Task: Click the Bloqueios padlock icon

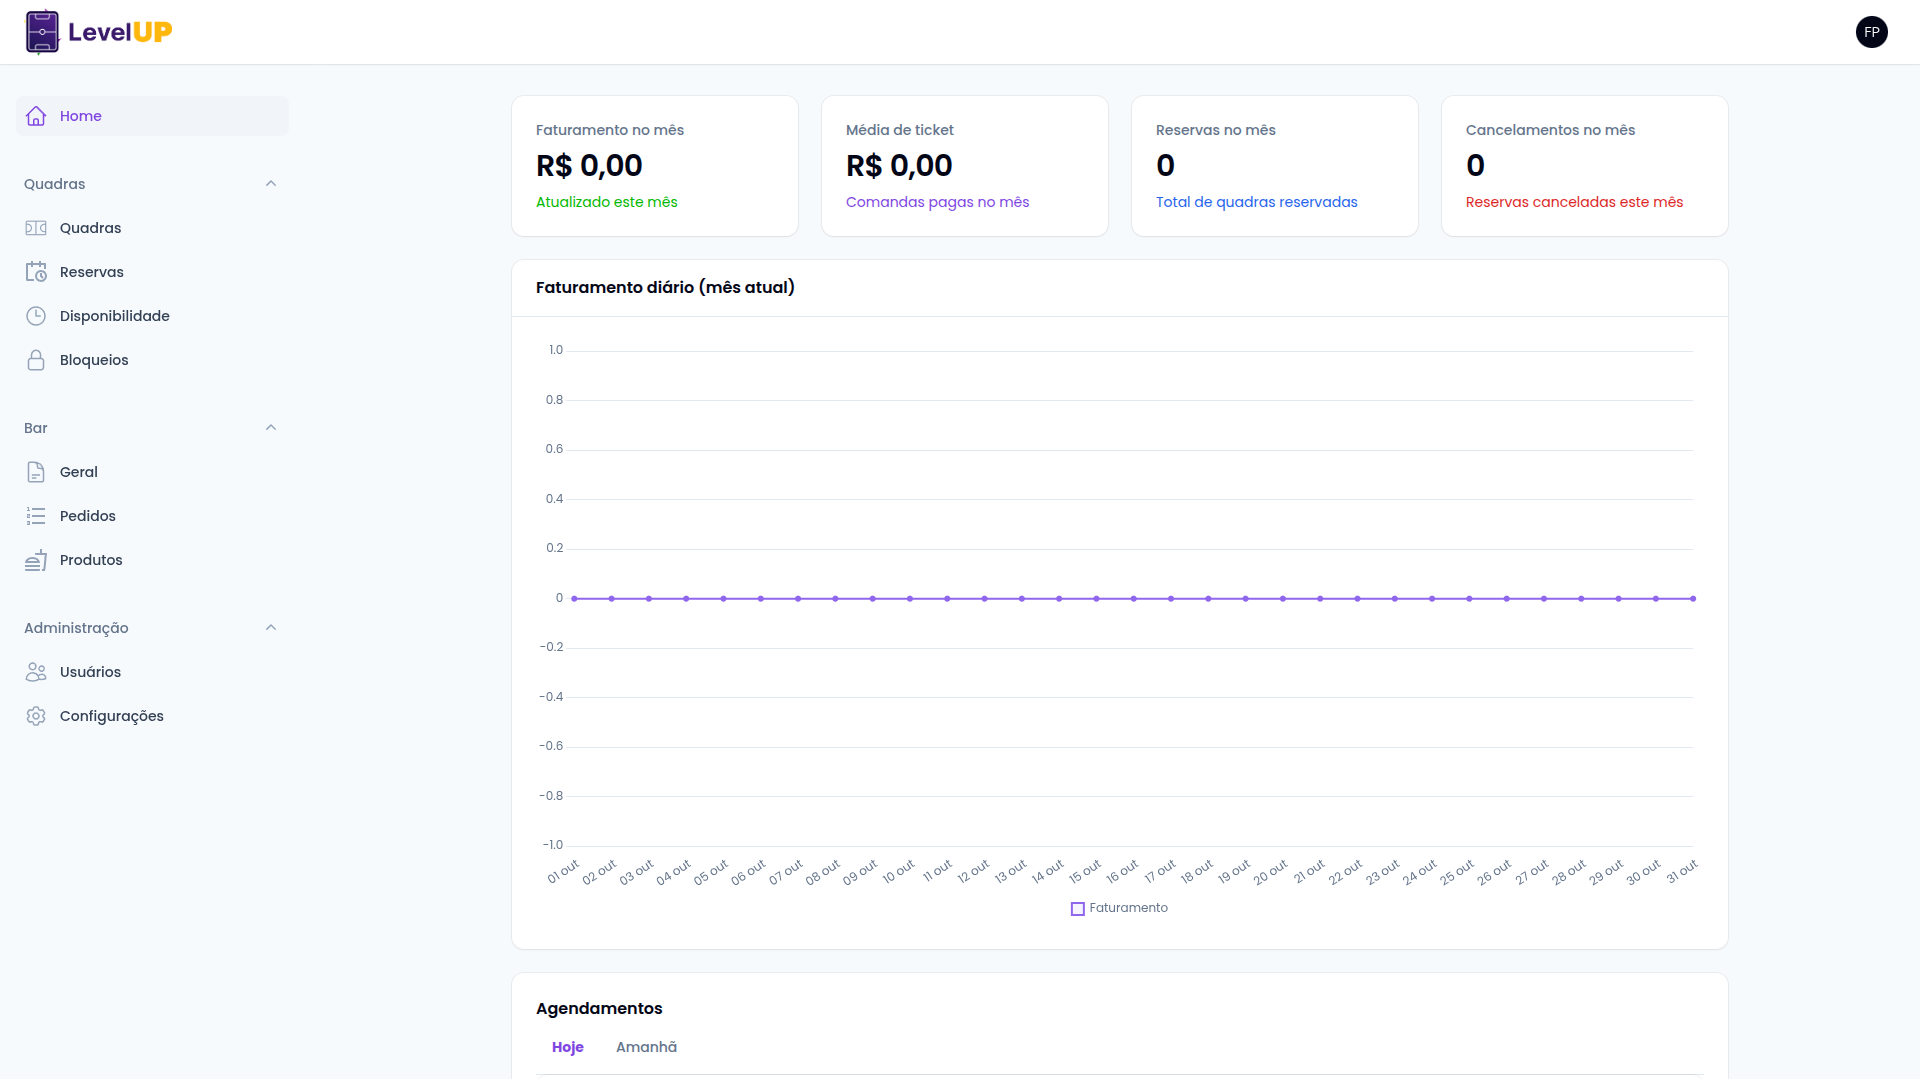Action: click(x=36, y=360)
